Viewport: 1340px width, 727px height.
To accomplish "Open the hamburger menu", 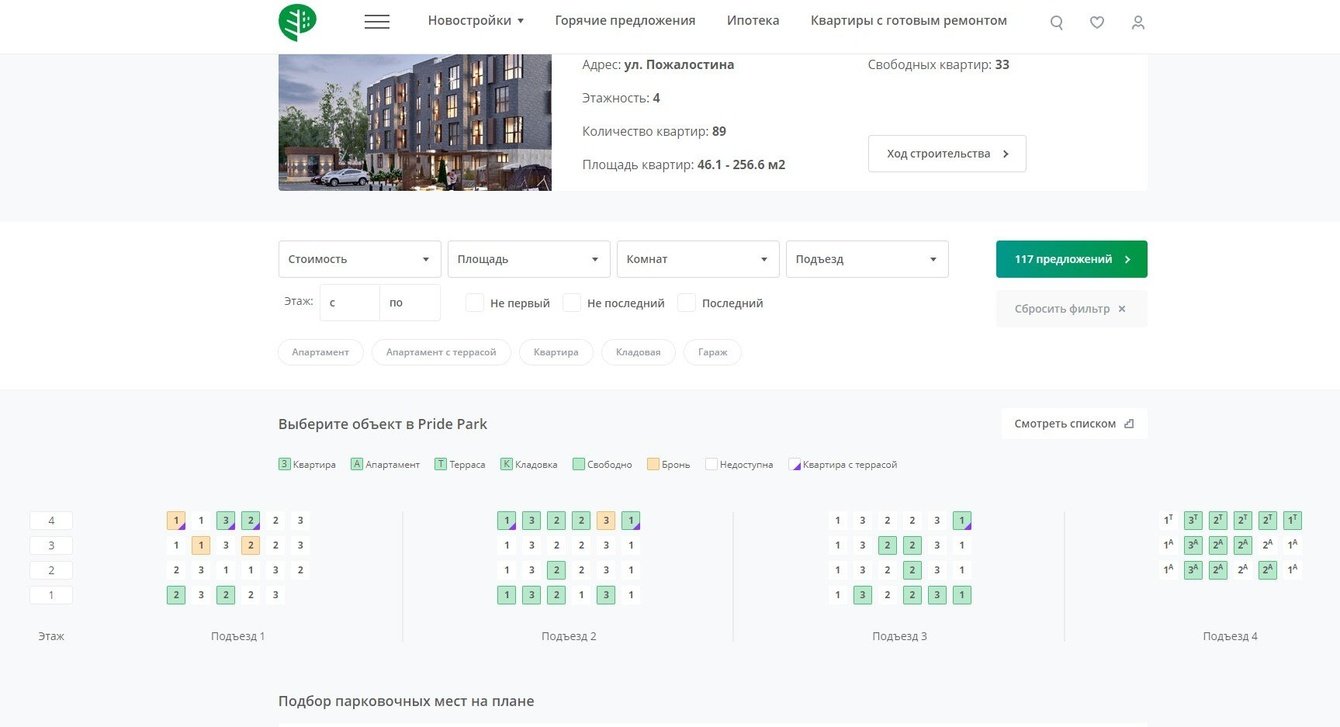I will pyautogui.click(x=377, y=21).
